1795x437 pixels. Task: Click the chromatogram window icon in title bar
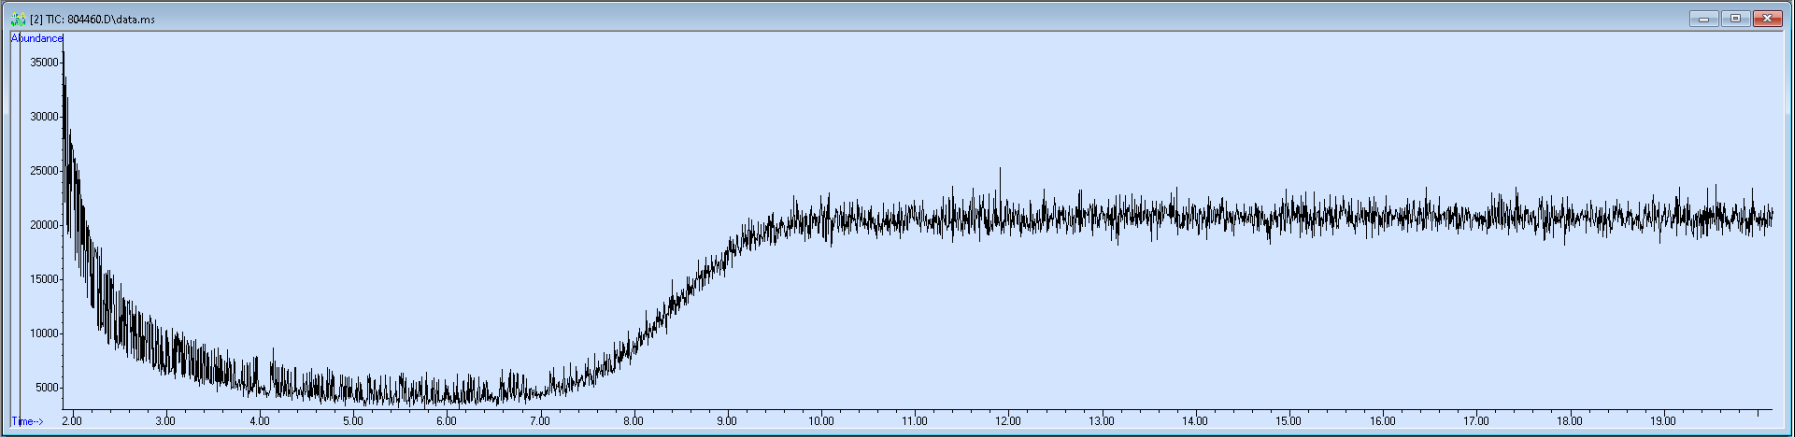click(x=18, y=19)
